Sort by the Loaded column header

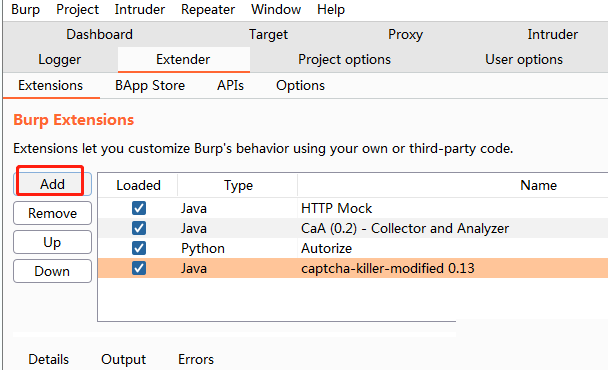[138, 185]
